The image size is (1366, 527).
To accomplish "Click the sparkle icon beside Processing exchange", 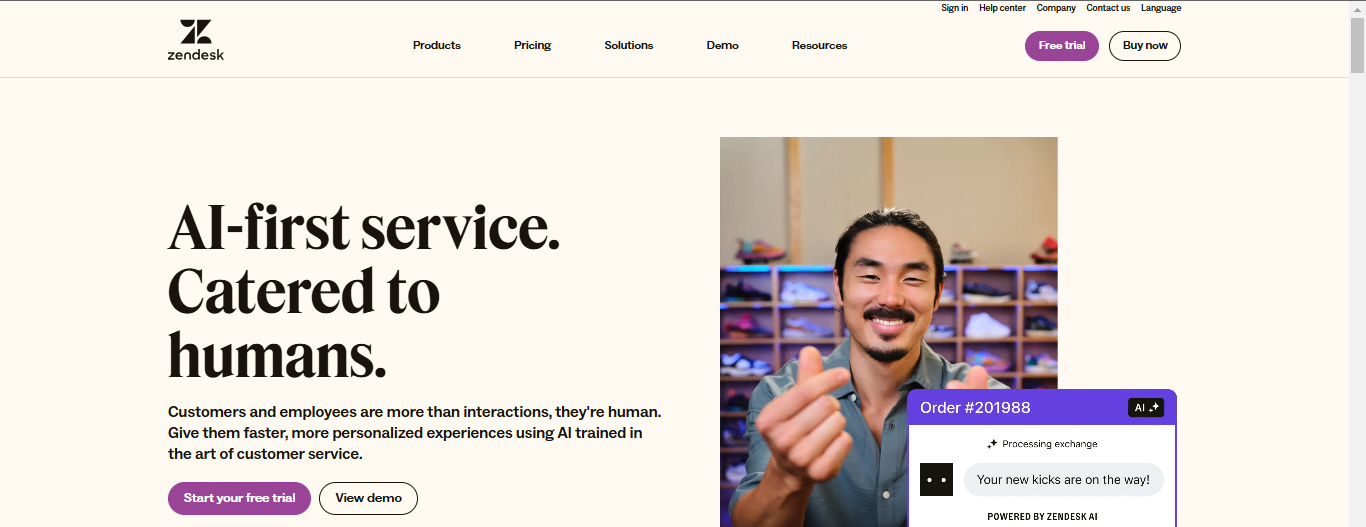I will 992,444.
